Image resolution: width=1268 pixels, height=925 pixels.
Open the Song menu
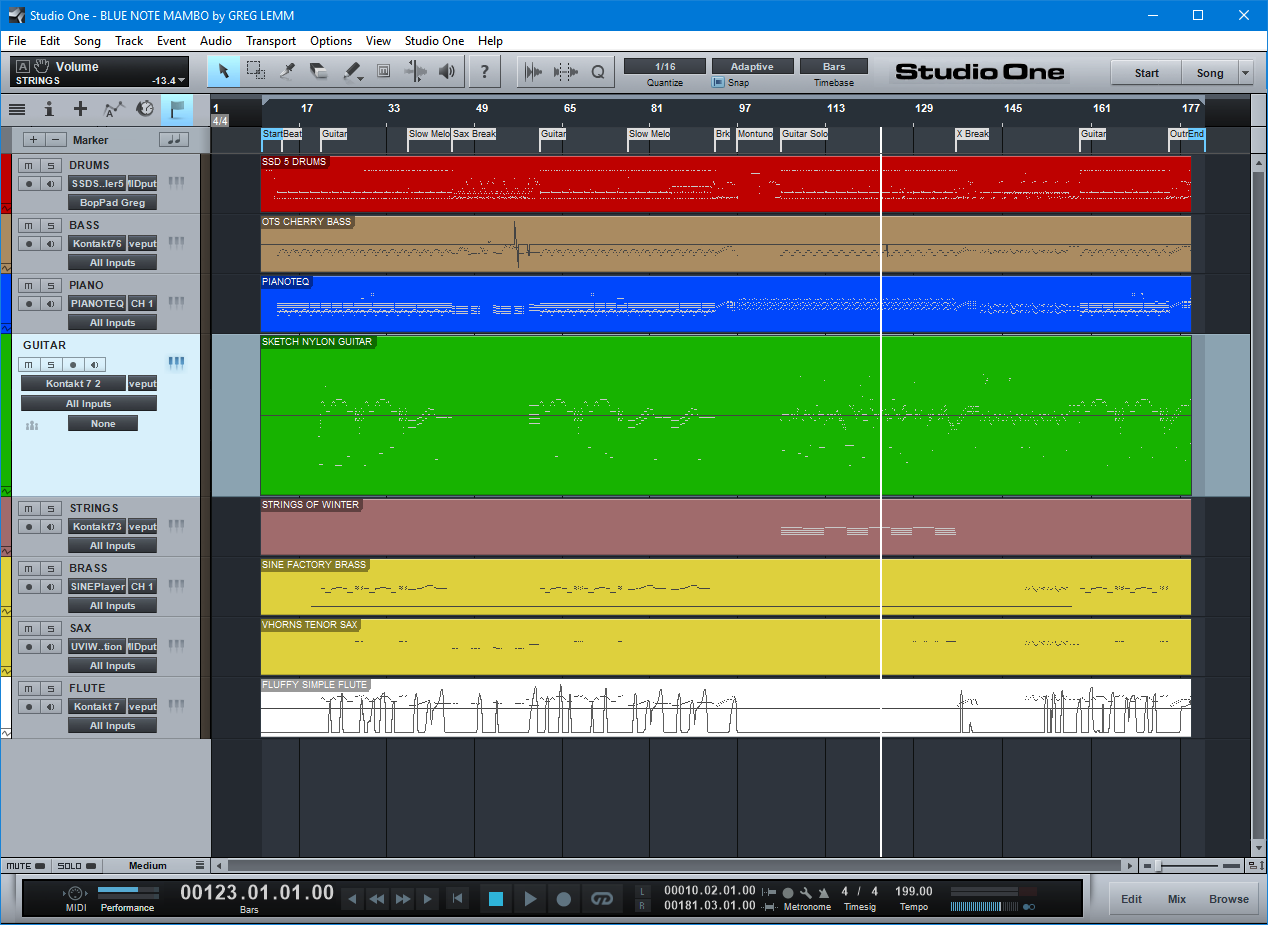pos(87,41)
